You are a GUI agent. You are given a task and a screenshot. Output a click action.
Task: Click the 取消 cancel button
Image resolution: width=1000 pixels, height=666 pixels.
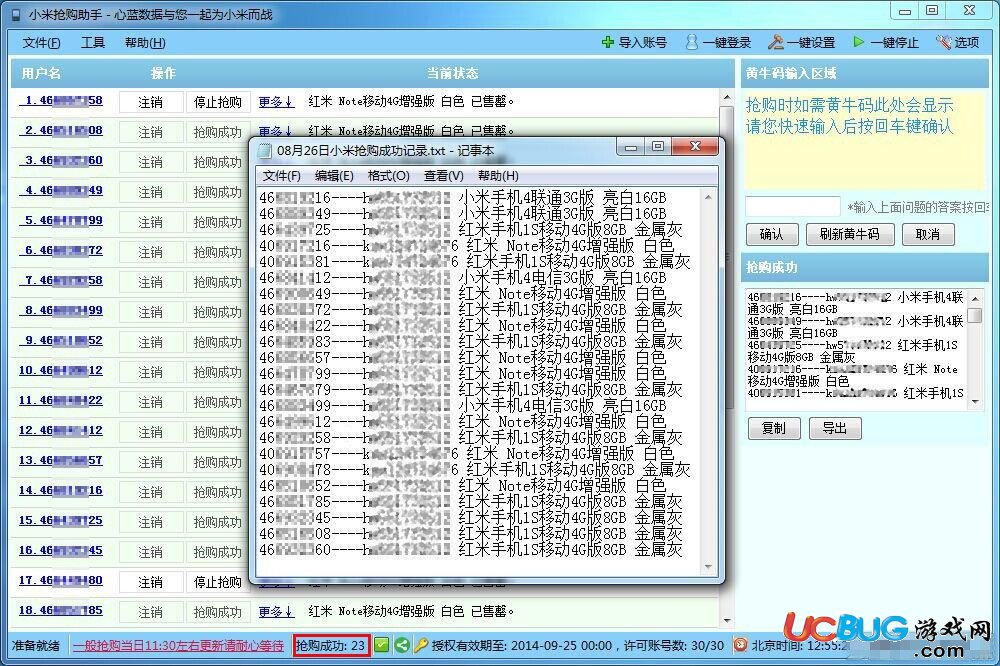[928, 234]
